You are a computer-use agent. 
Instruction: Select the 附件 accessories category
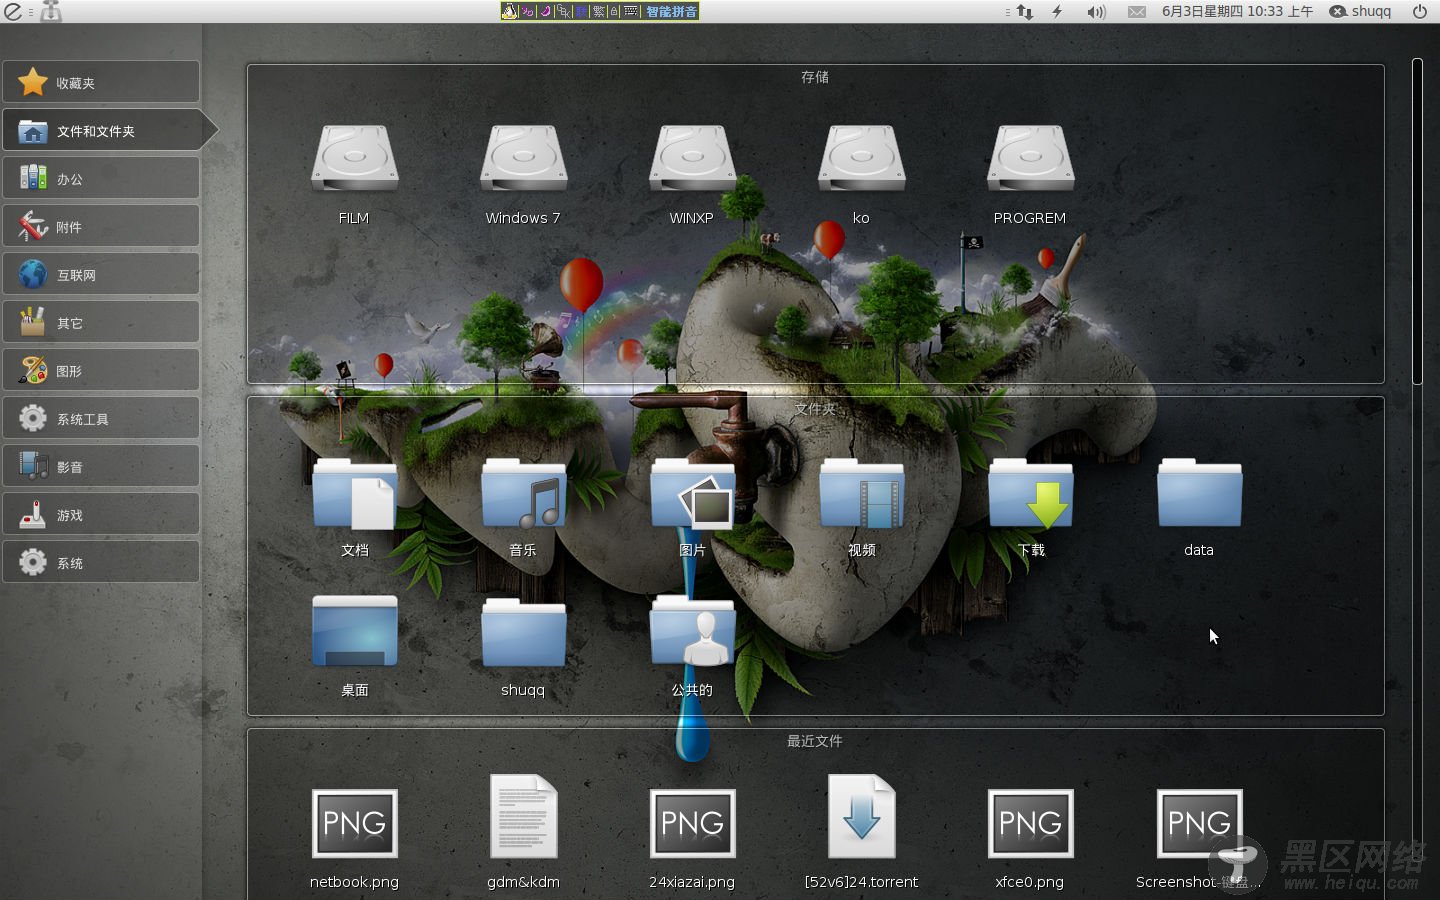pyautogui.click(x=101, y=226)
